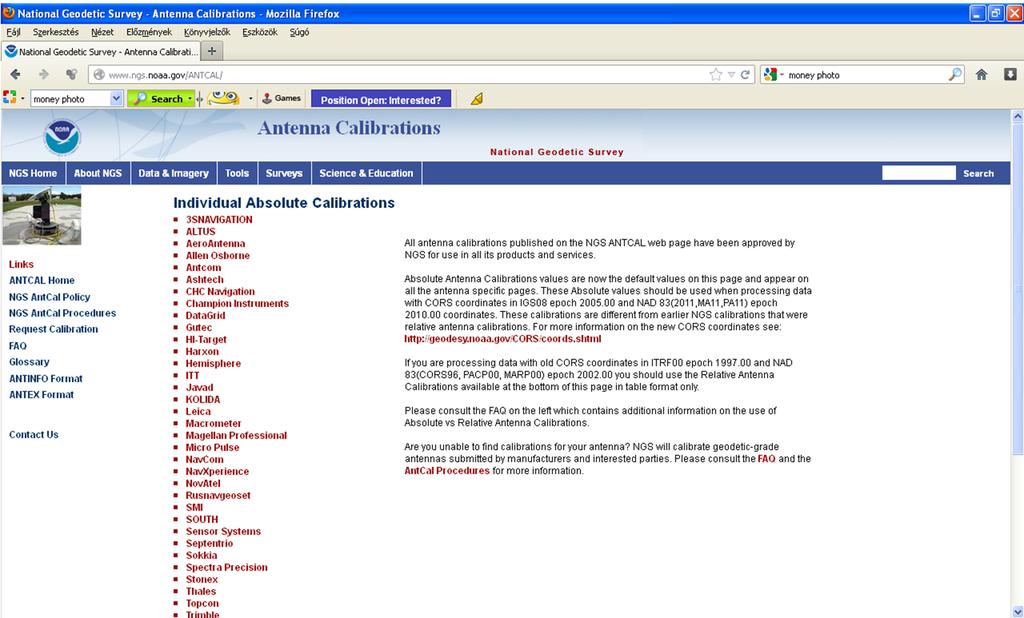Open the Súgó menu
Viewport: 1024px width, 618px height.
(x=299, y=32)
